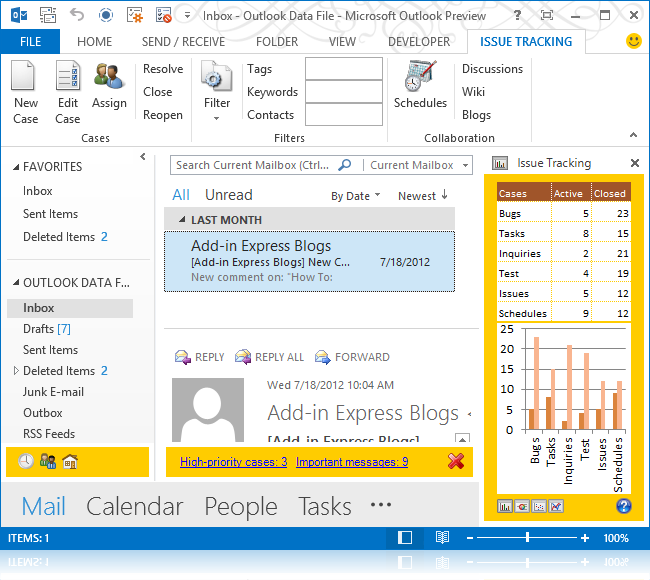Click the clock icon in the yellow sidebar strip
The image size is (650, 580).
pyautogui.click(x=25, y=461)
